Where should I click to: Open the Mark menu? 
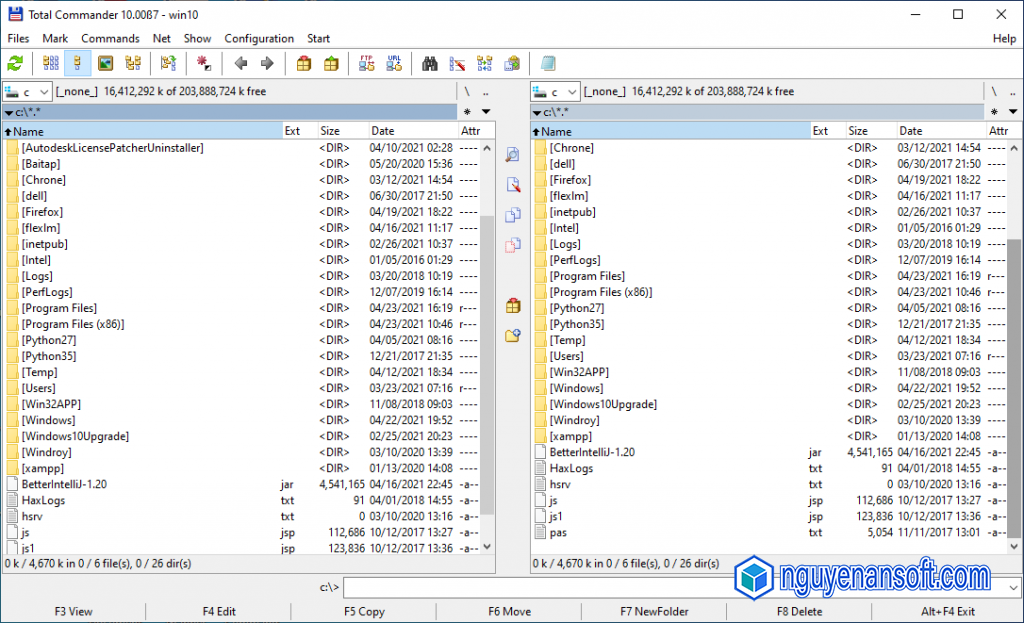point(55,39)
